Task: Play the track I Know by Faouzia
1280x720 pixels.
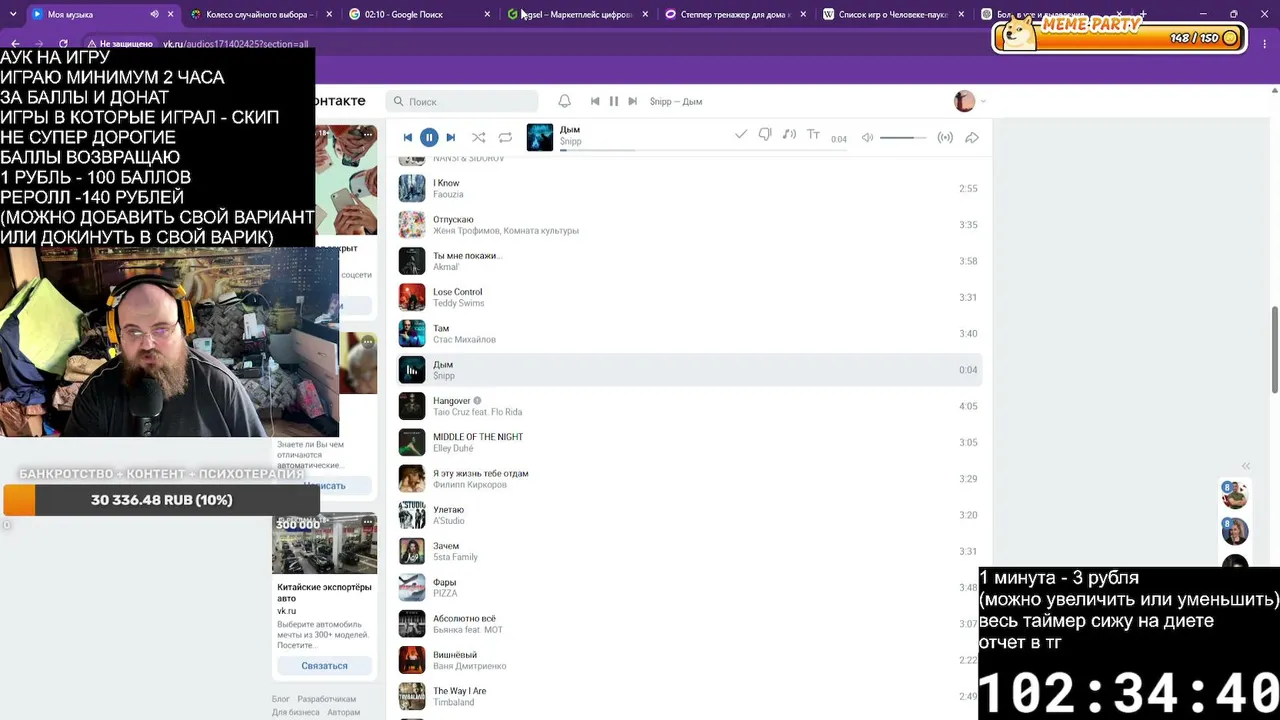Action: point(690,188)
